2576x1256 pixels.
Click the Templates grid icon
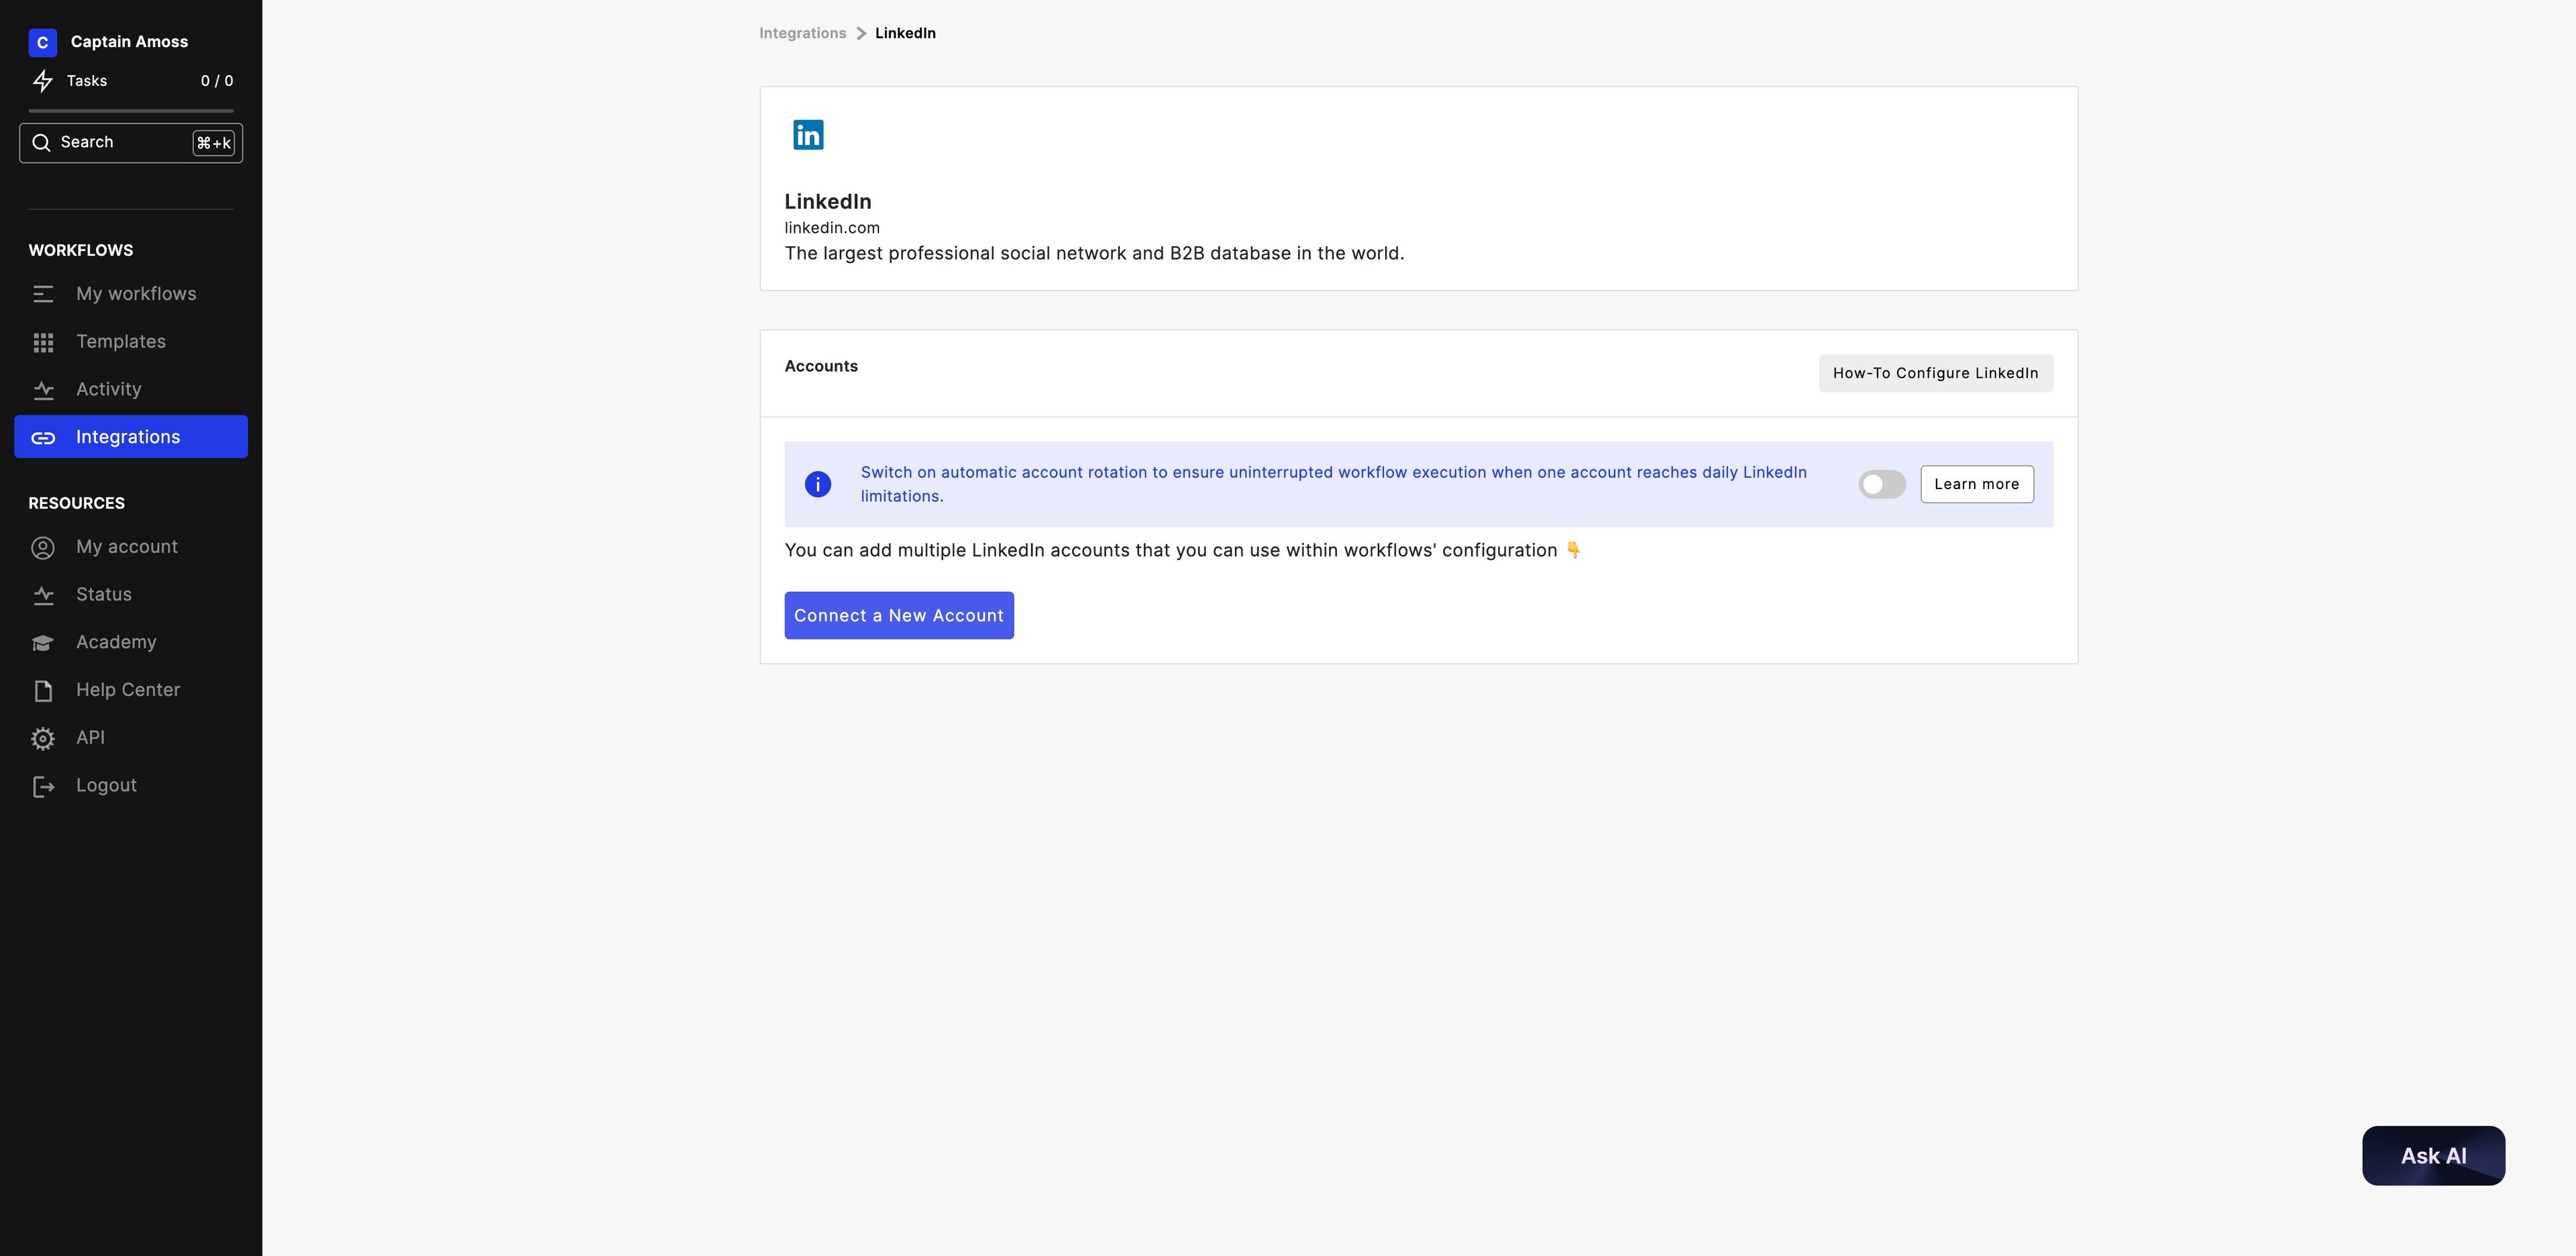click(x=43, y=342)
